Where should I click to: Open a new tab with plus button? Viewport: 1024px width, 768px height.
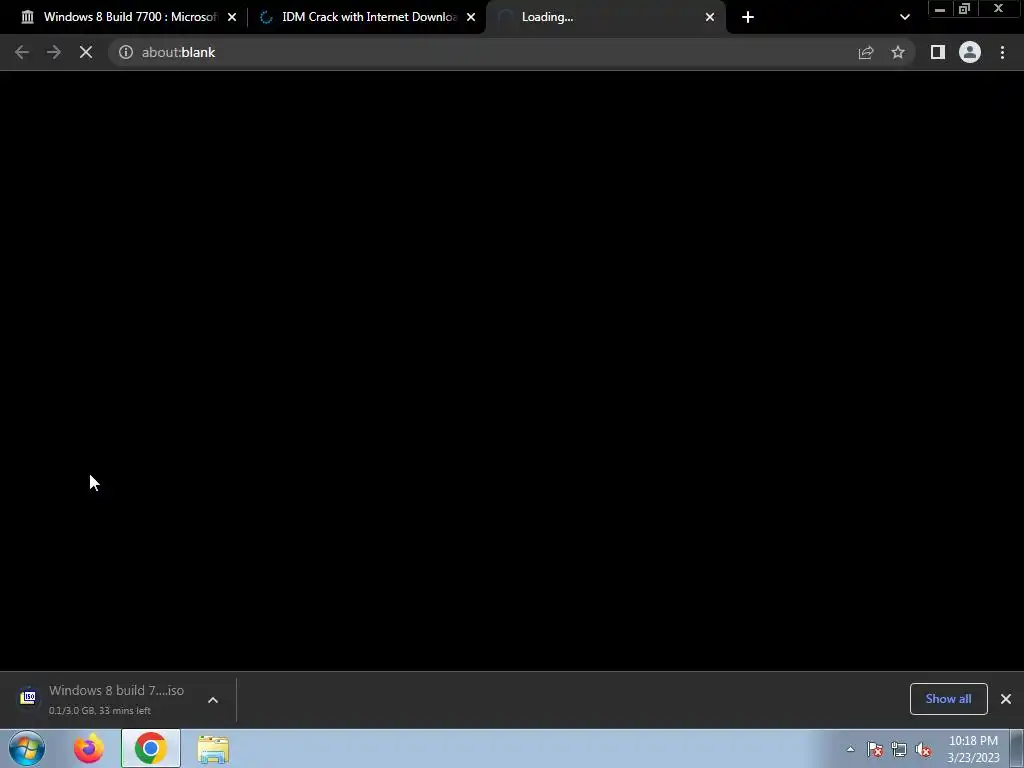click(x=748, y=17)
